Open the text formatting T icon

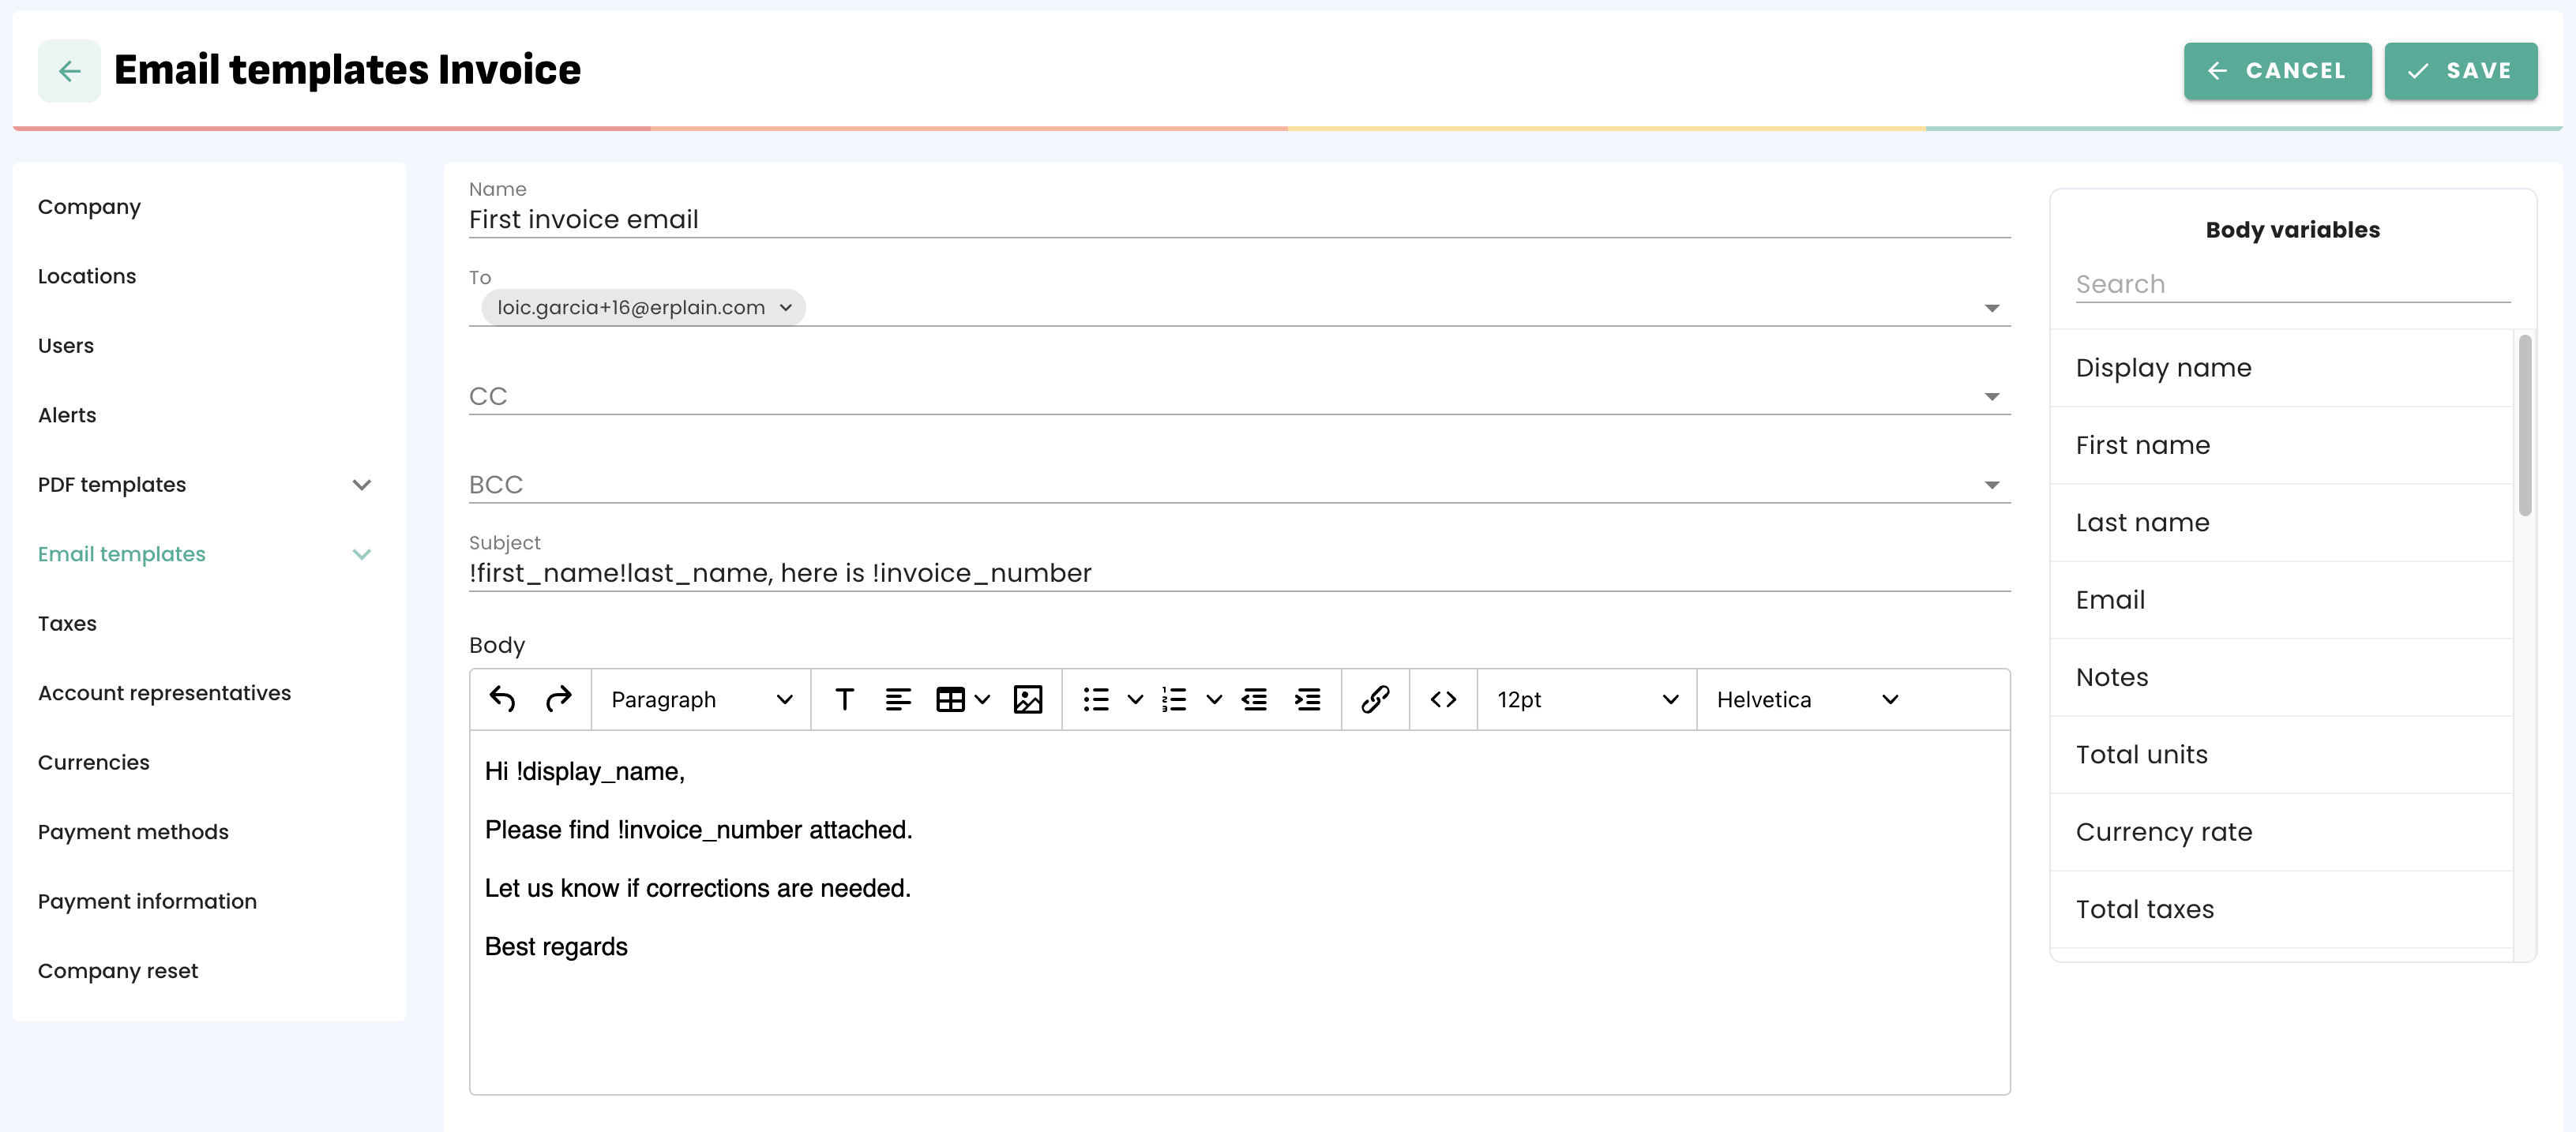pyautogui.click(x=844, y=699)
